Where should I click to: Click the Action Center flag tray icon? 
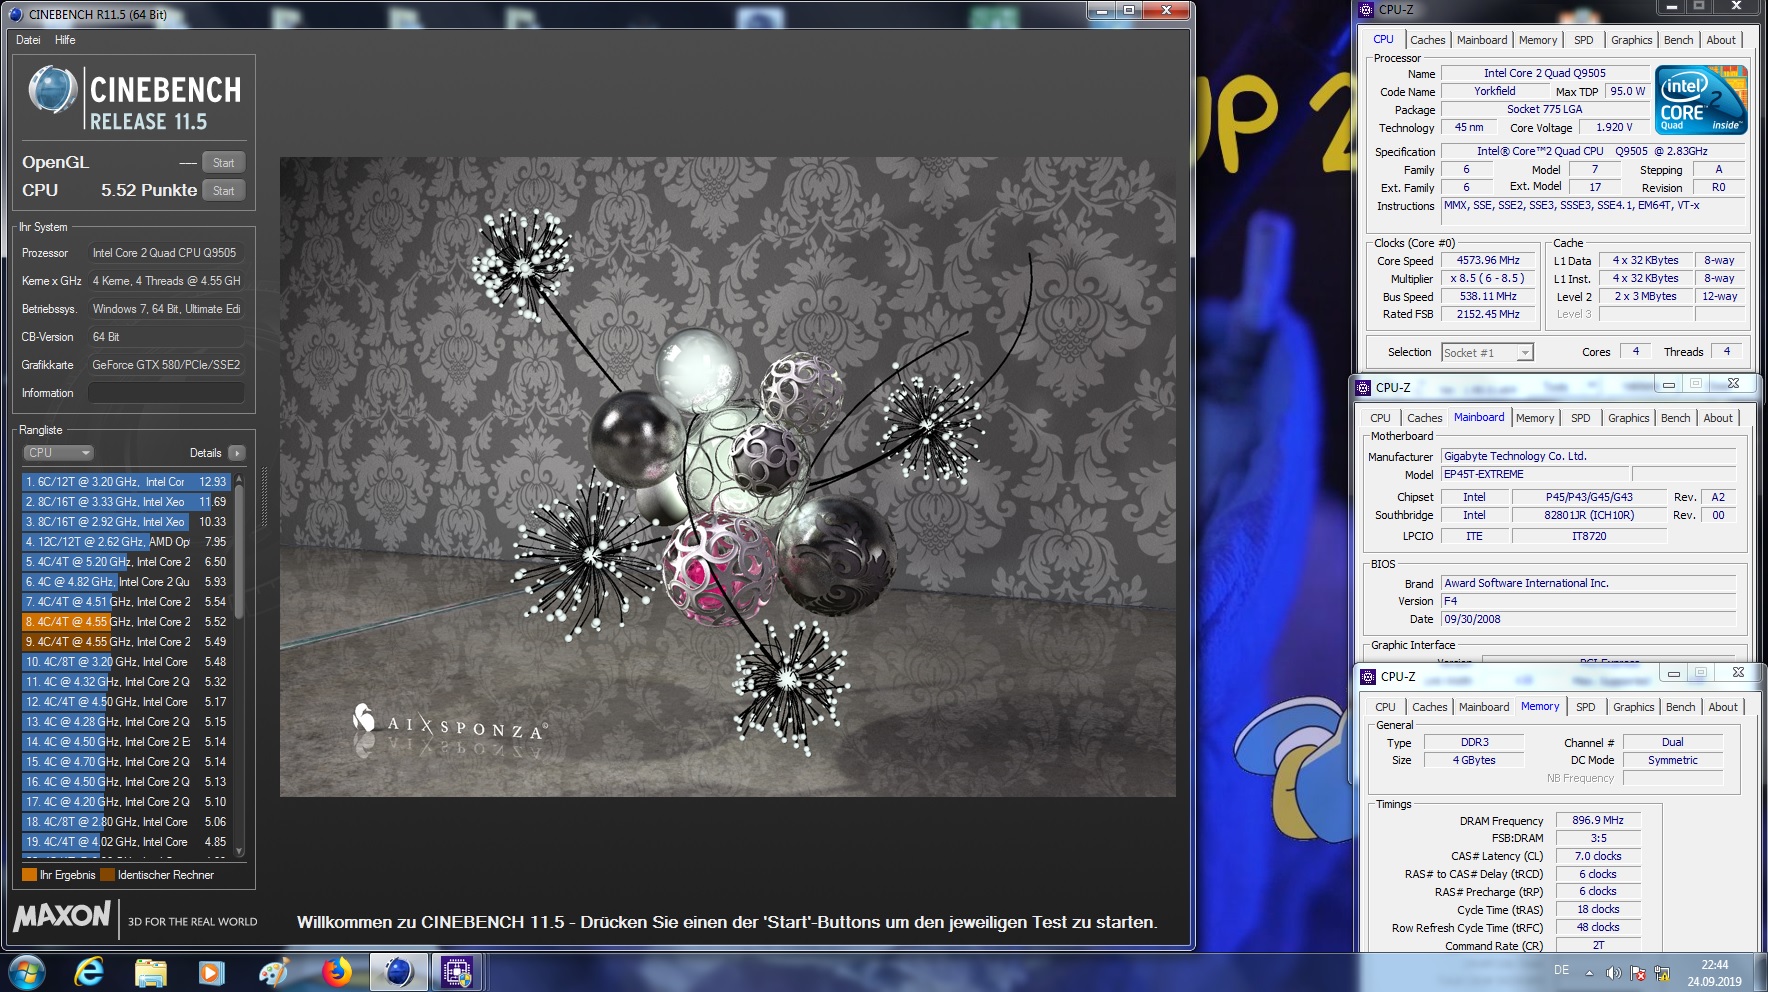coord(1638,973)
